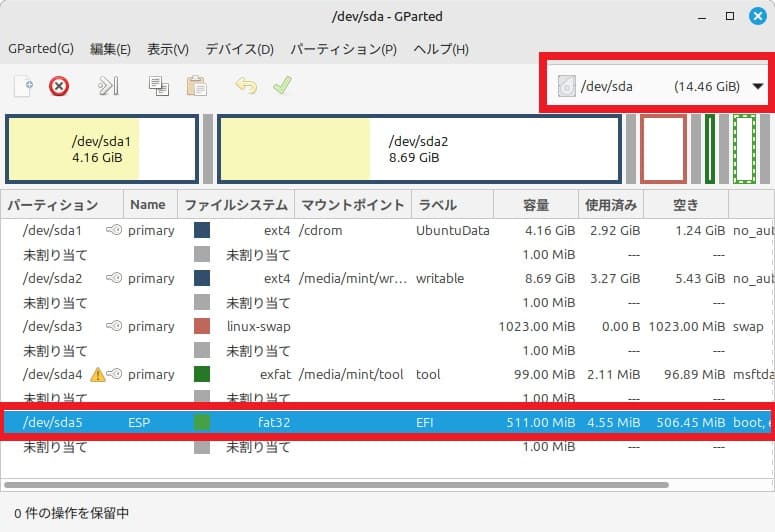
Task: Open the GParted(G) menu
Action: 41,49
